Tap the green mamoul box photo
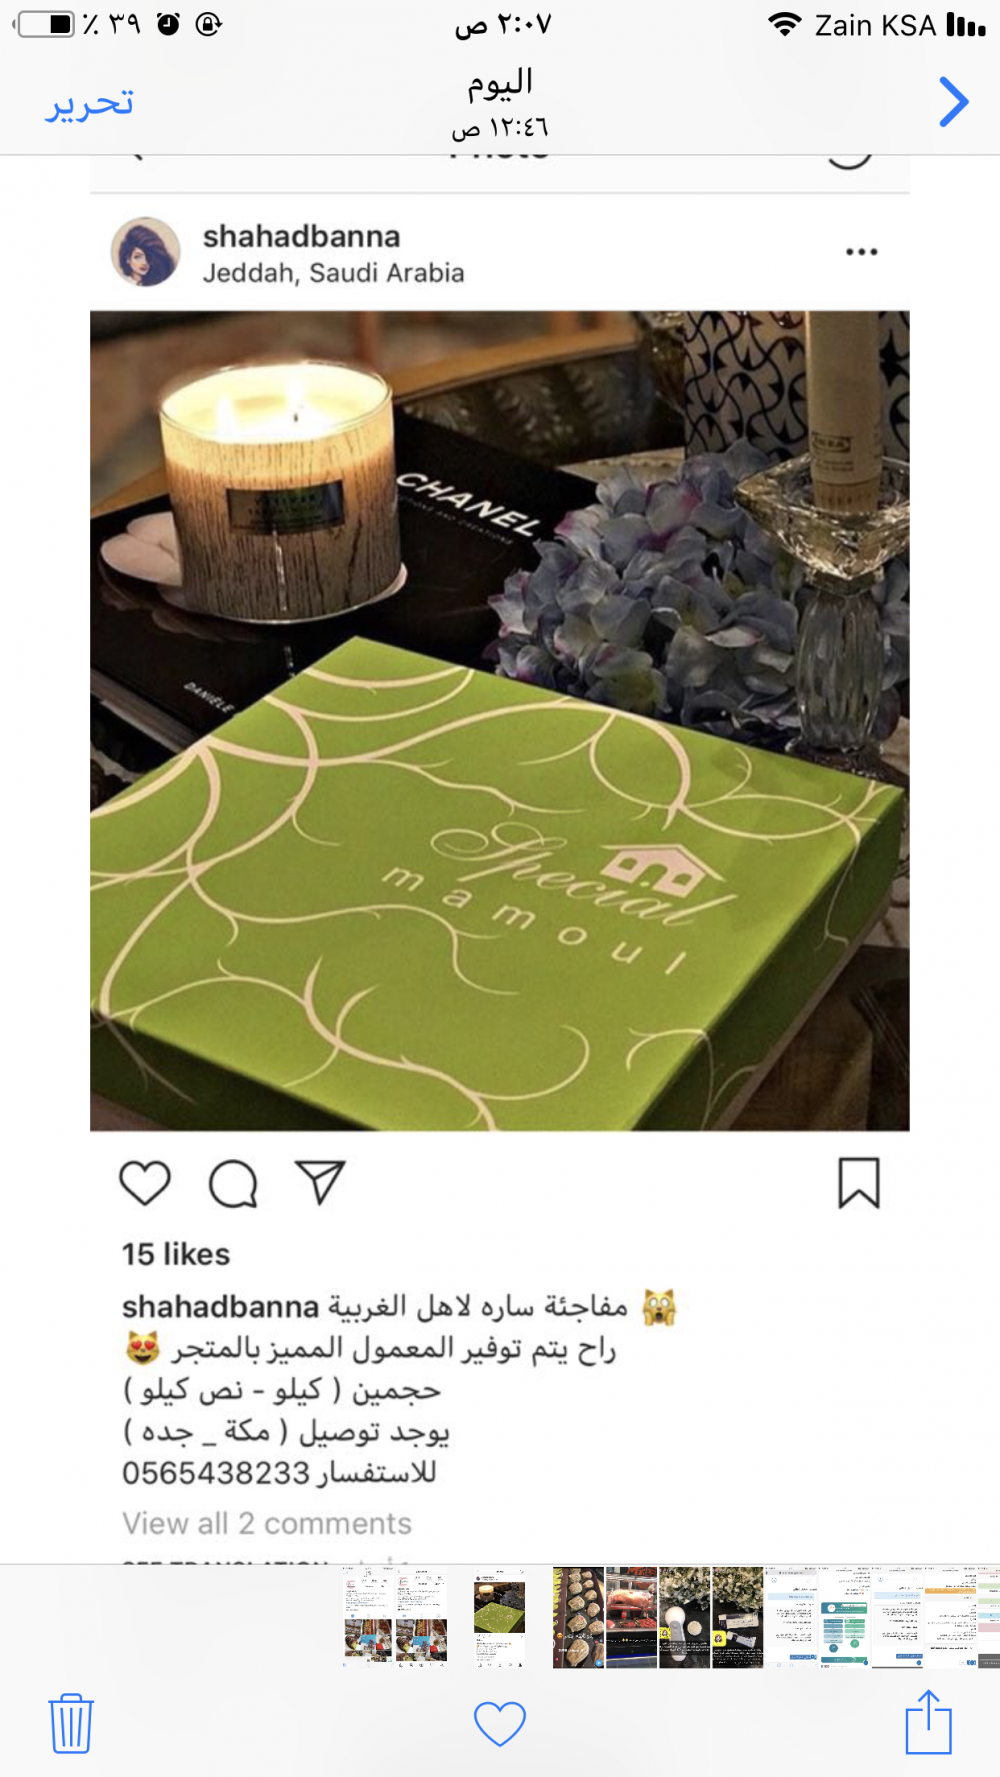The image size is (1000, 1777). click(x=500, y=720)
